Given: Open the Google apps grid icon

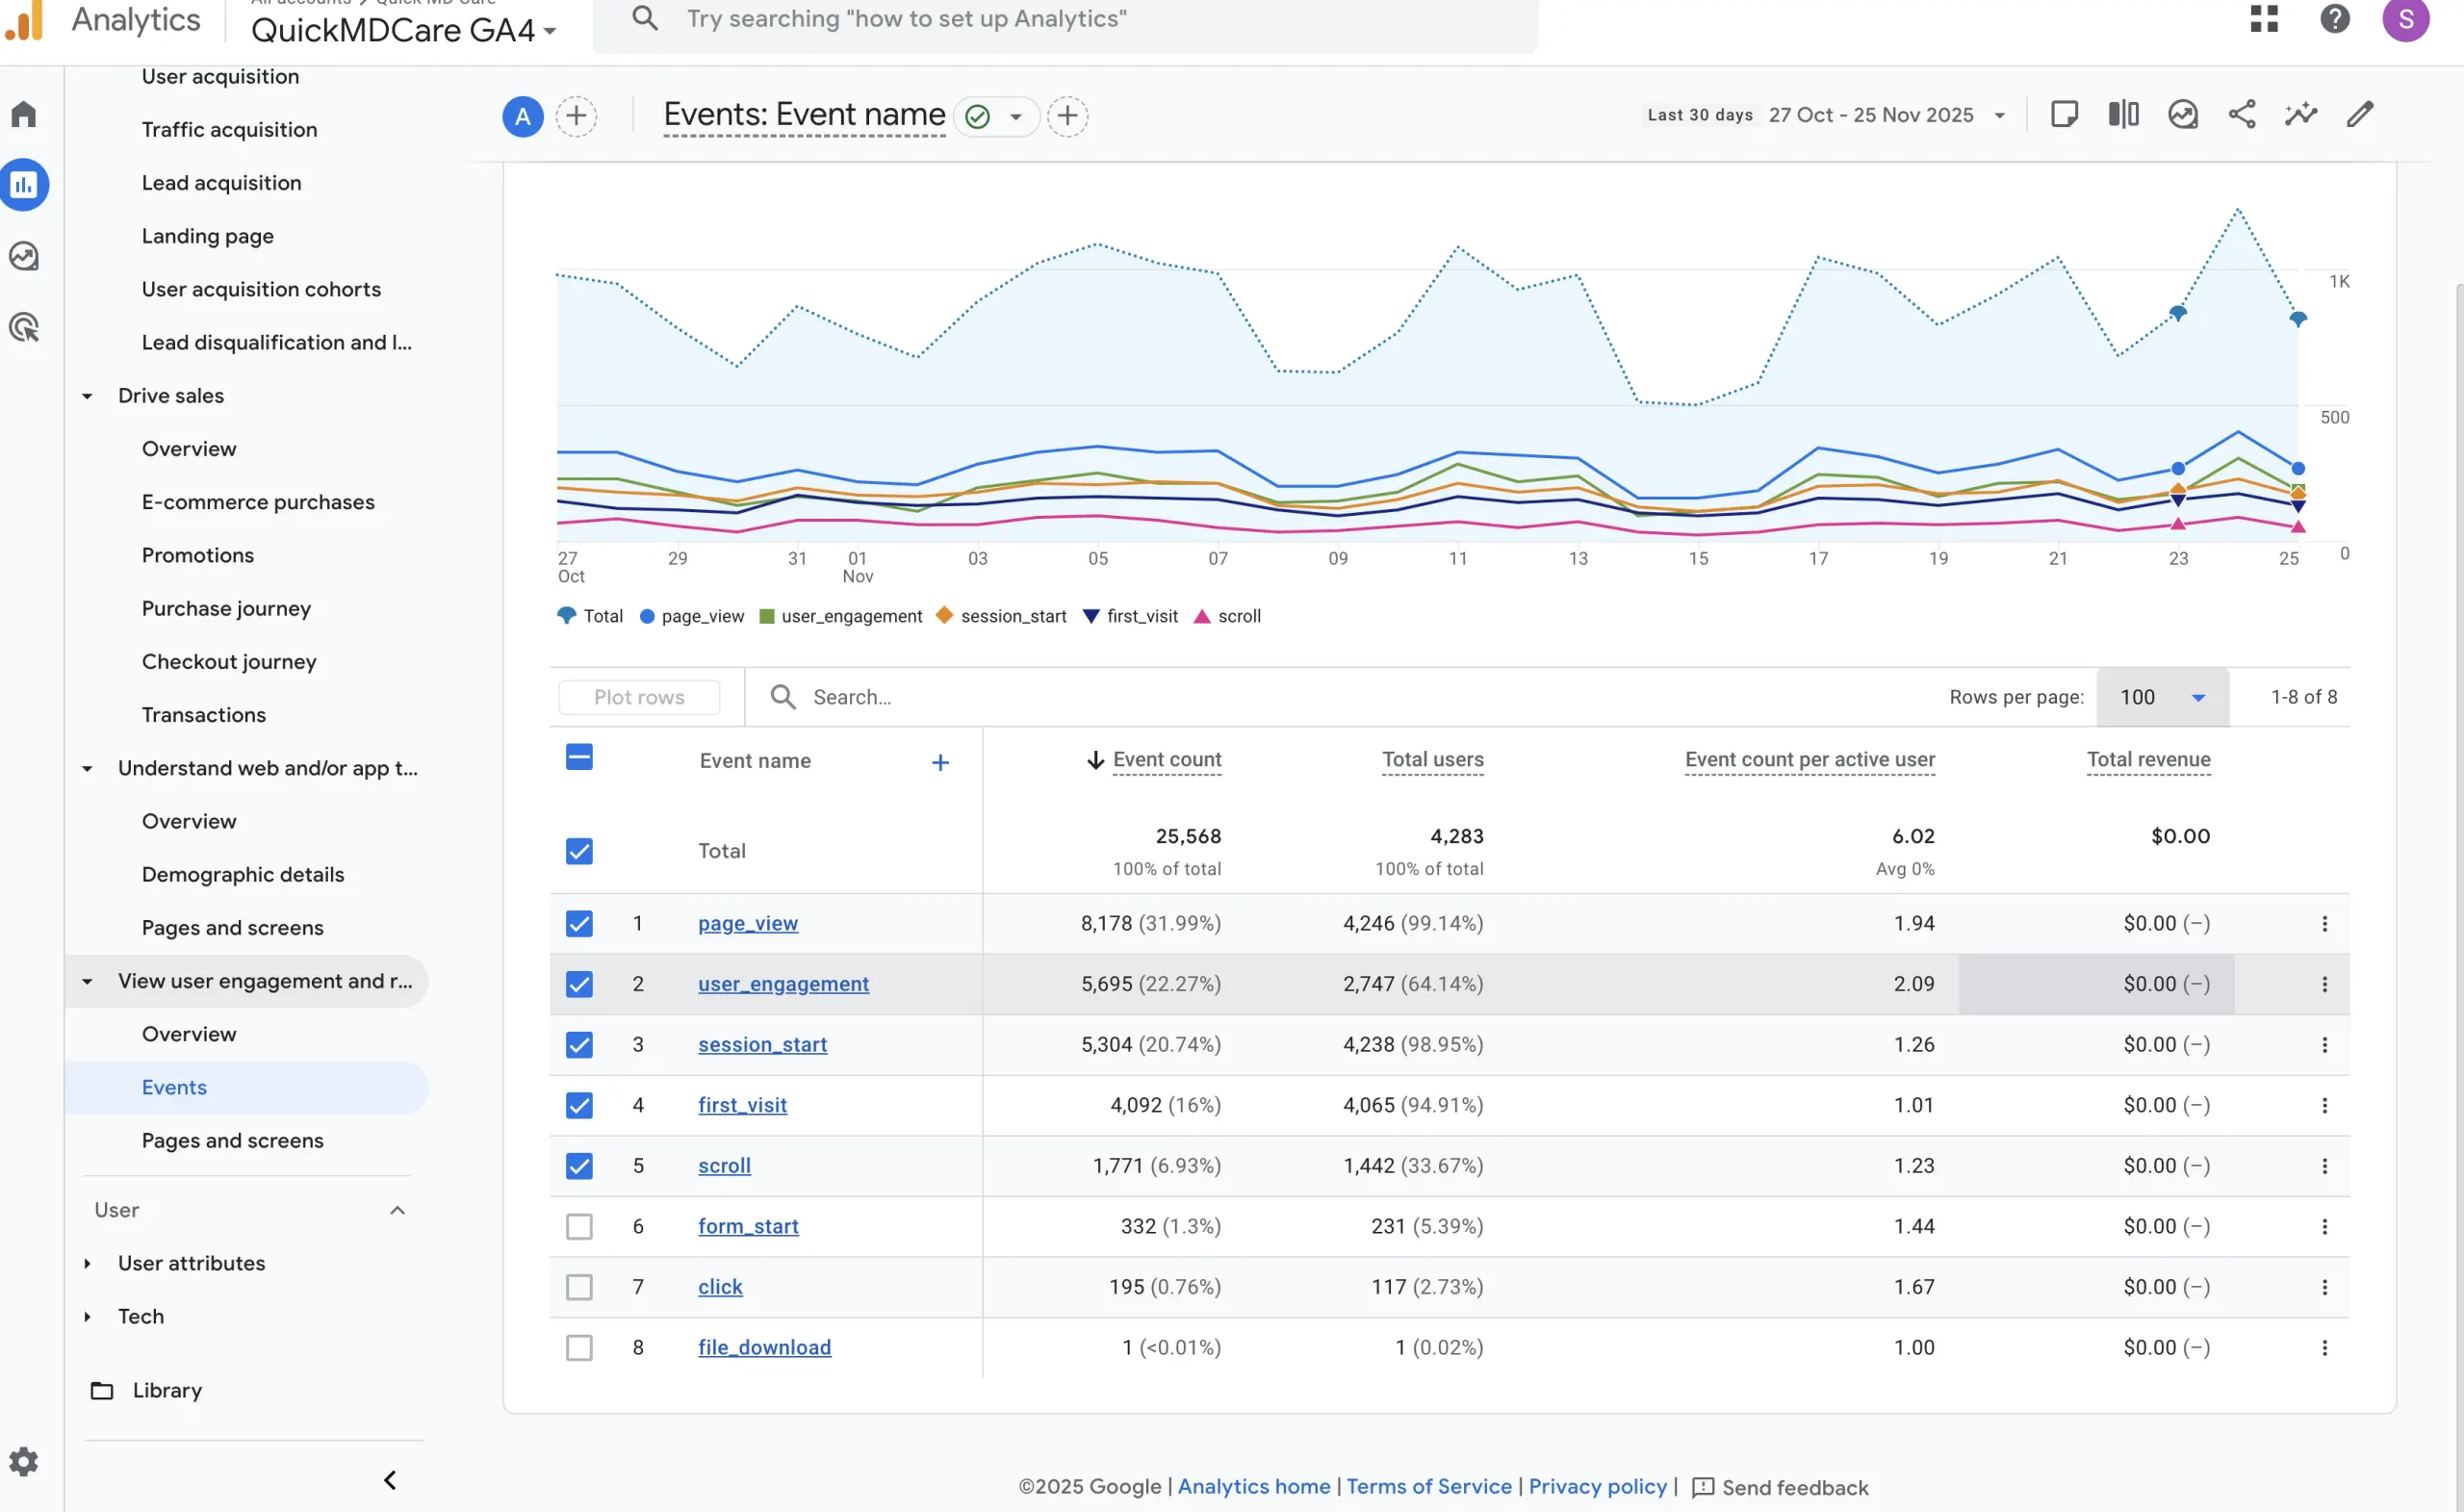Looking at the screenshot, I should 2265,19.
